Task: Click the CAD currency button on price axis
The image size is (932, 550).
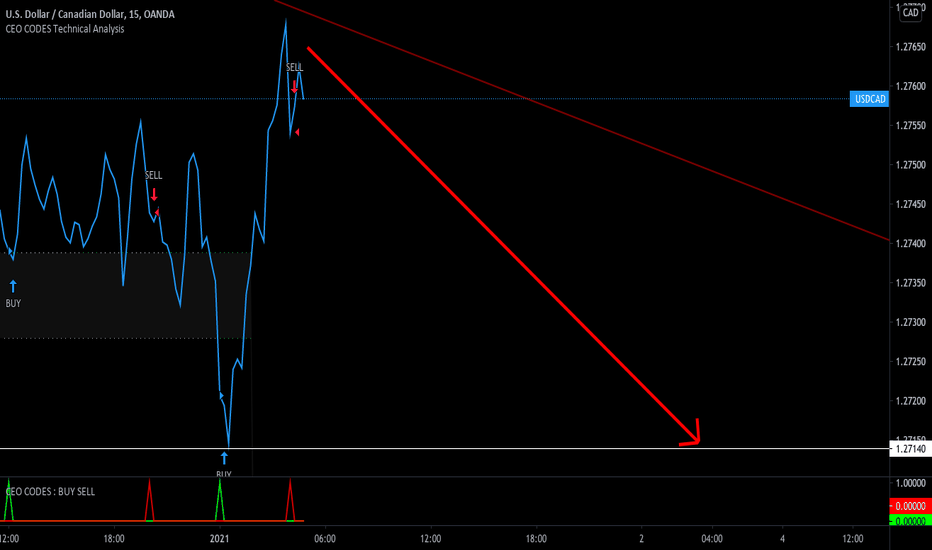Action: pos(911,12)
